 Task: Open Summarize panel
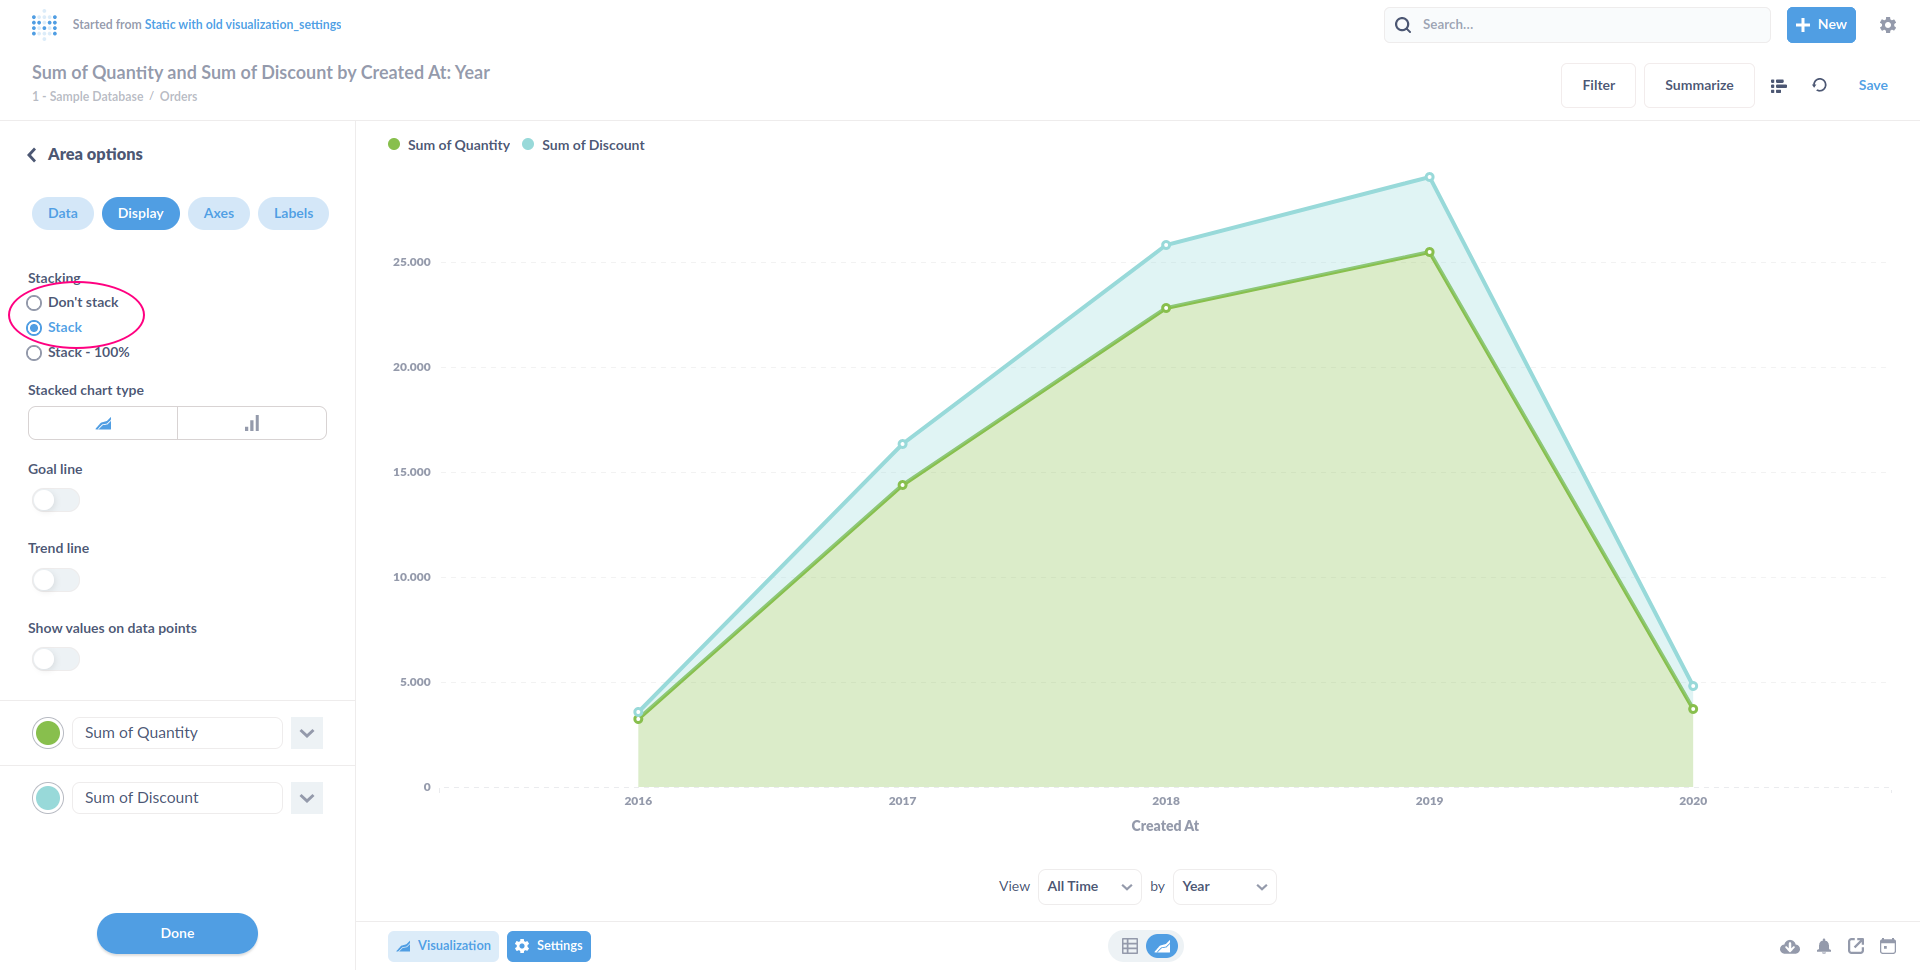pos(1698,85)
